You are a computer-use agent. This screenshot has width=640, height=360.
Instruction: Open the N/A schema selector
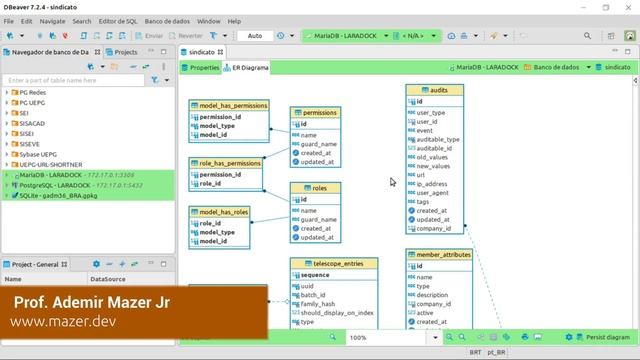(415, 36)
